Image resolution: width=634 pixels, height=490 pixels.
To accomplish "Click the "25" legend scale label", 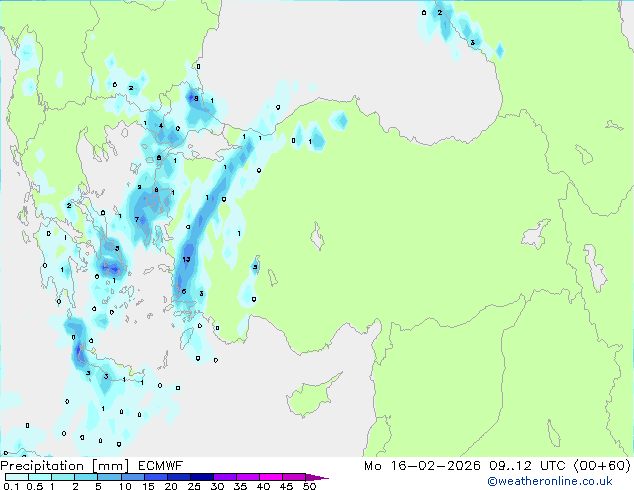I will pyautogui.click(x=194, y=486).
